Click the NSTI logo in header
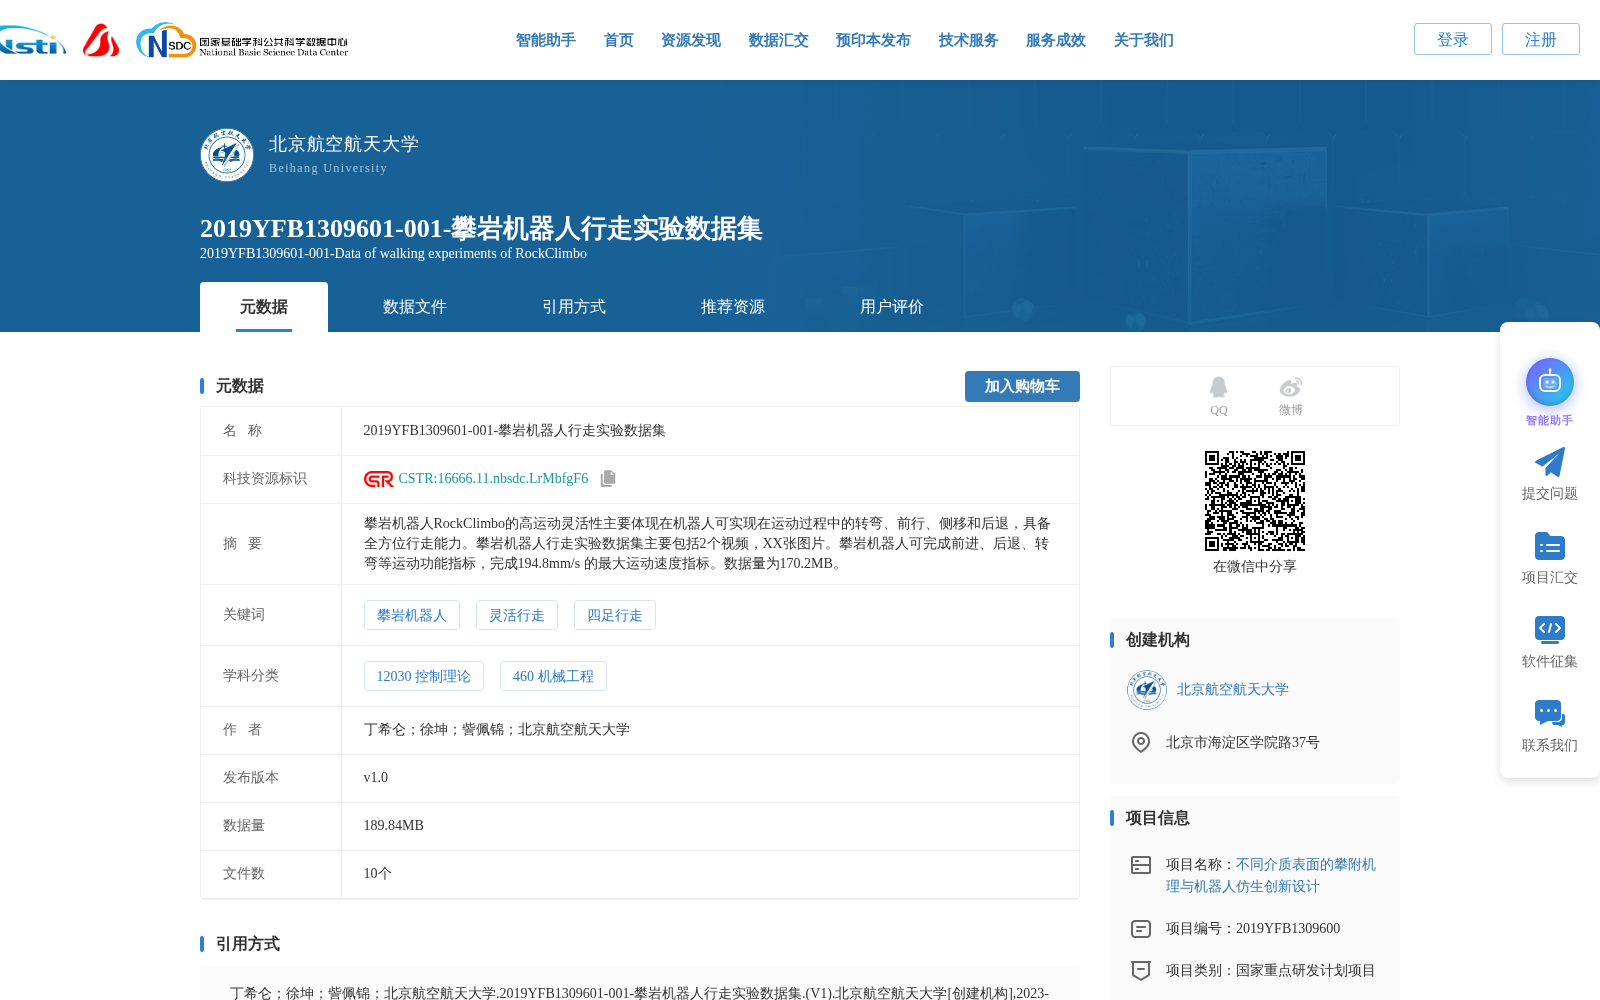Image resolution: width=1600 pixels, height=1000 pixels. 32,41
